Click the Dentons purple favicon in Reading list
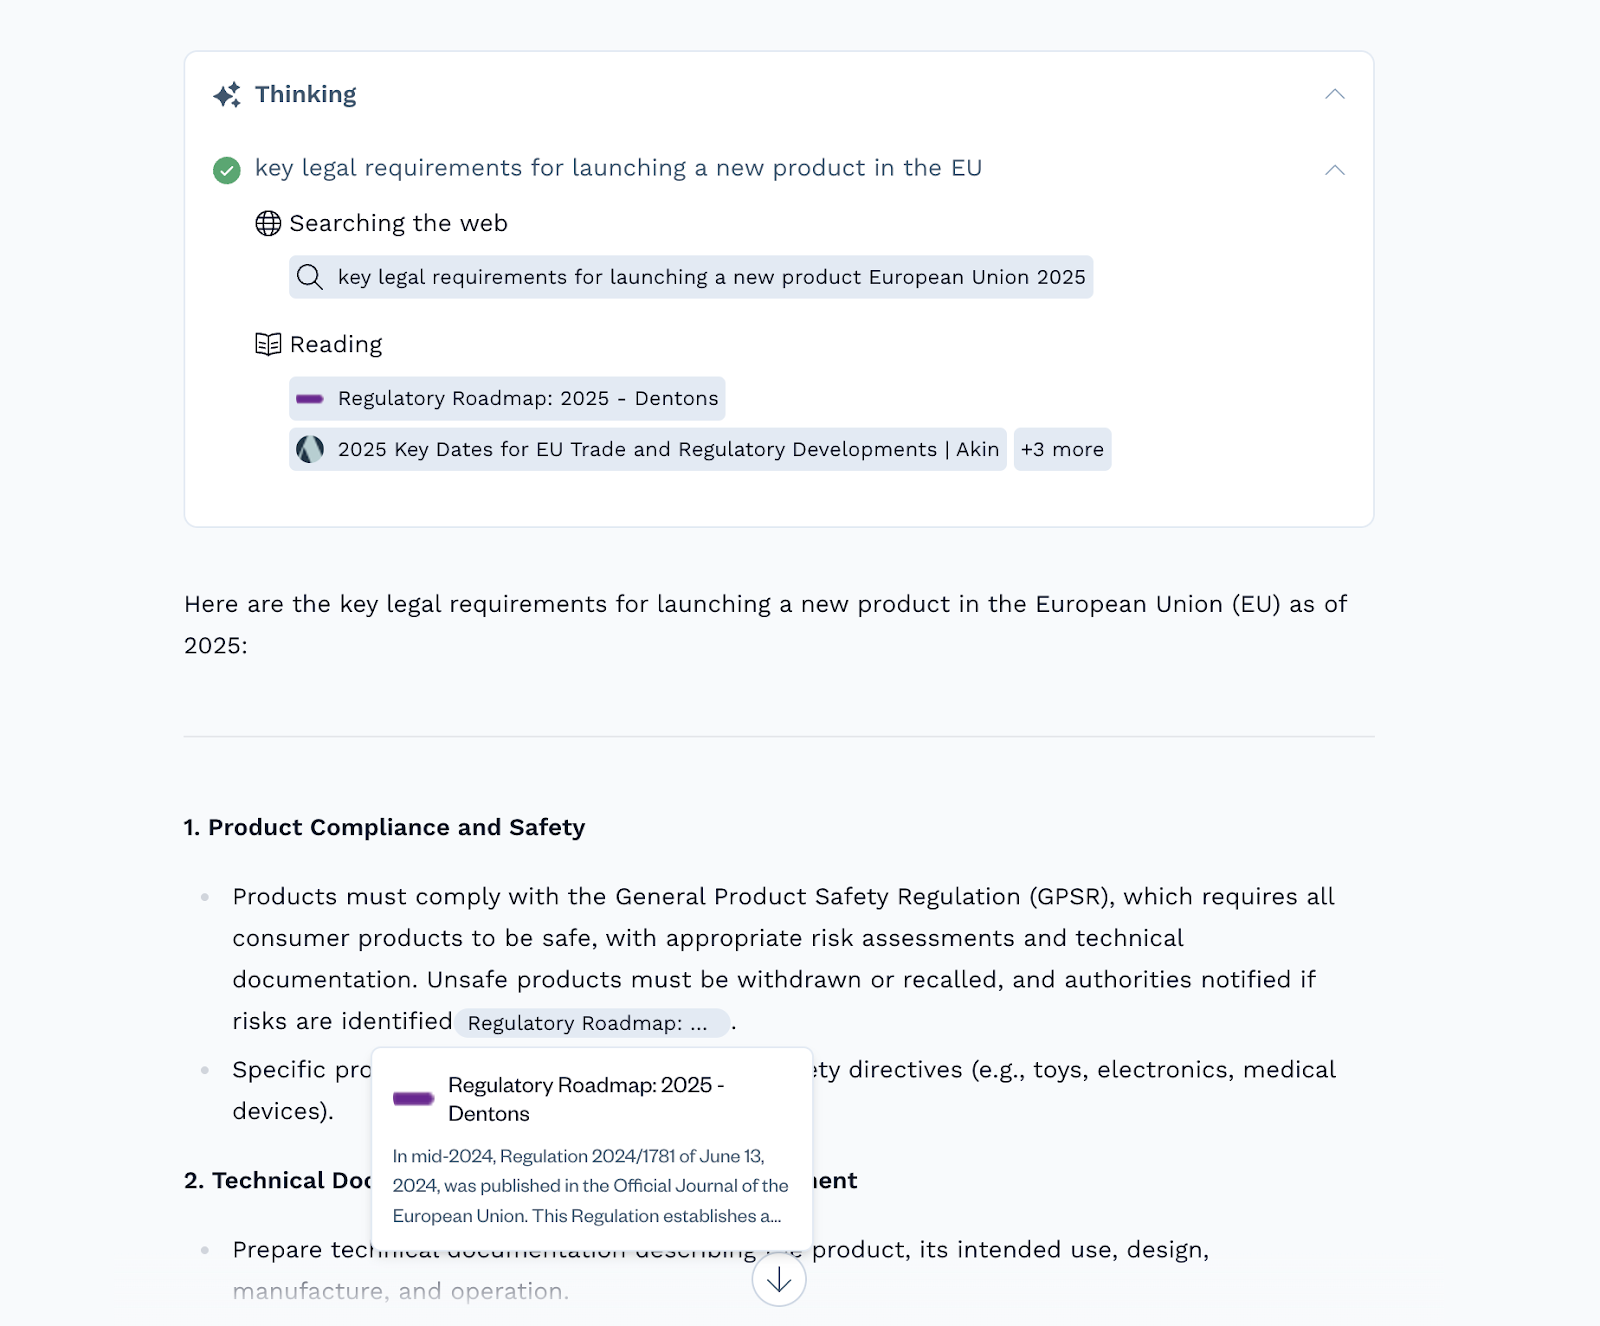This screenshot has width=1600, height=1326. tap(310, 399)
